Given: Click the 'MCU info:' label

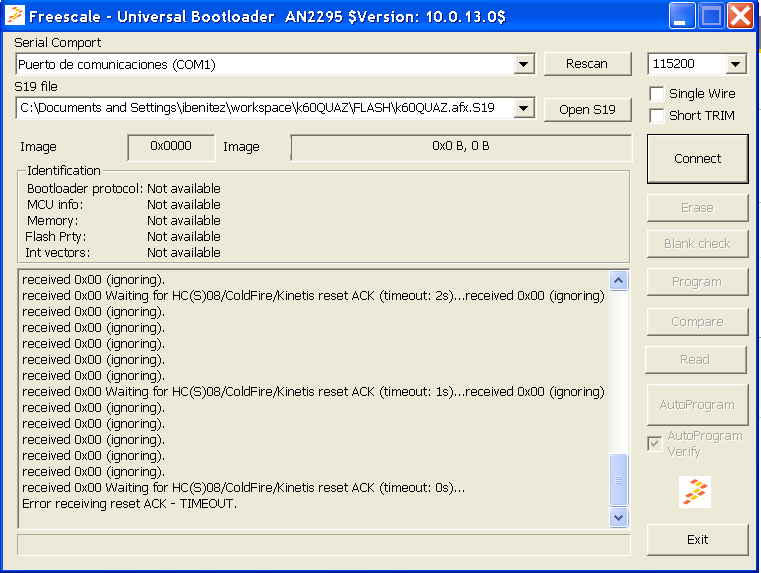Looking at the screenshot, I should (55, 204).
